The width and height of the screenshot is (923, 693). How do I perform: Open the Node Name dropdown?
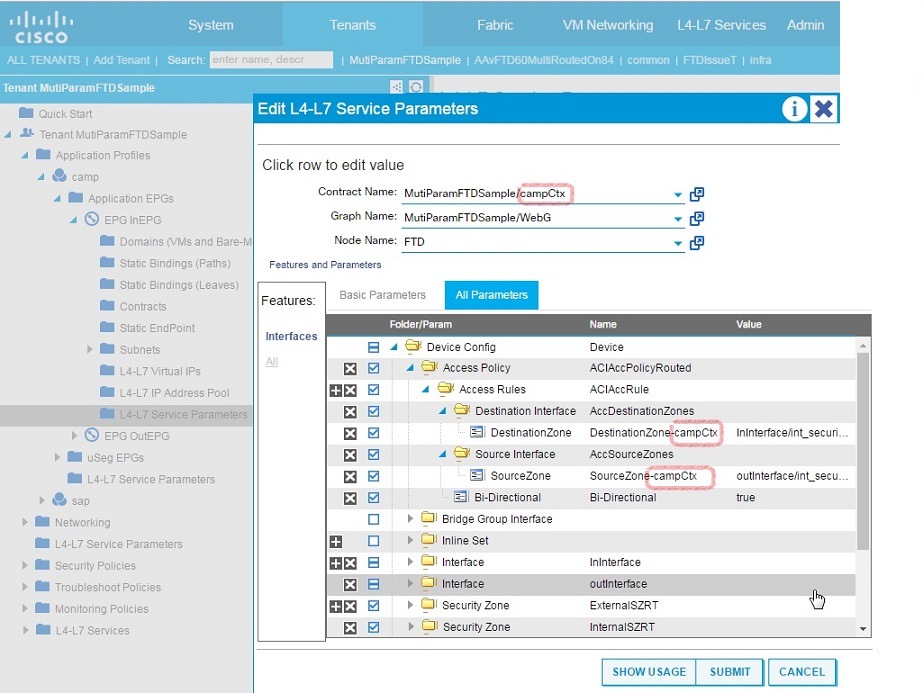(678, 243)
